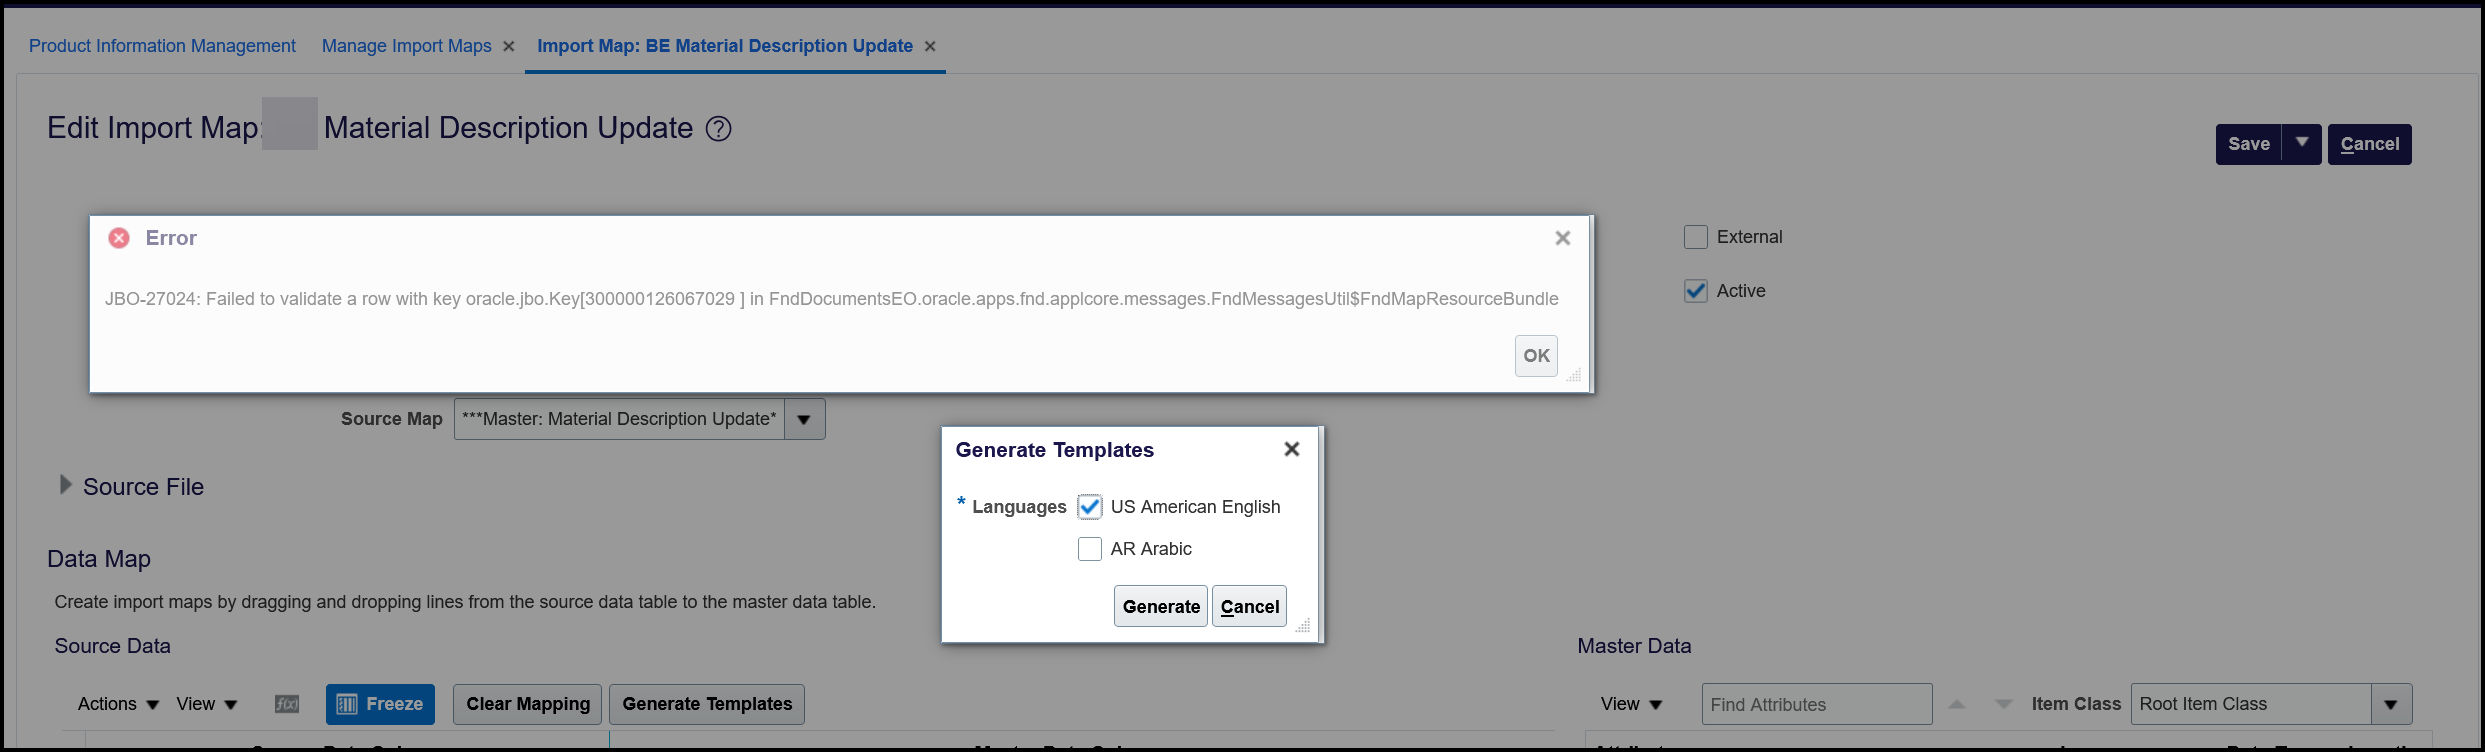Click the Source Map value field
The width and height of the screenshot is (2485, 752).
tap(620, 419)
